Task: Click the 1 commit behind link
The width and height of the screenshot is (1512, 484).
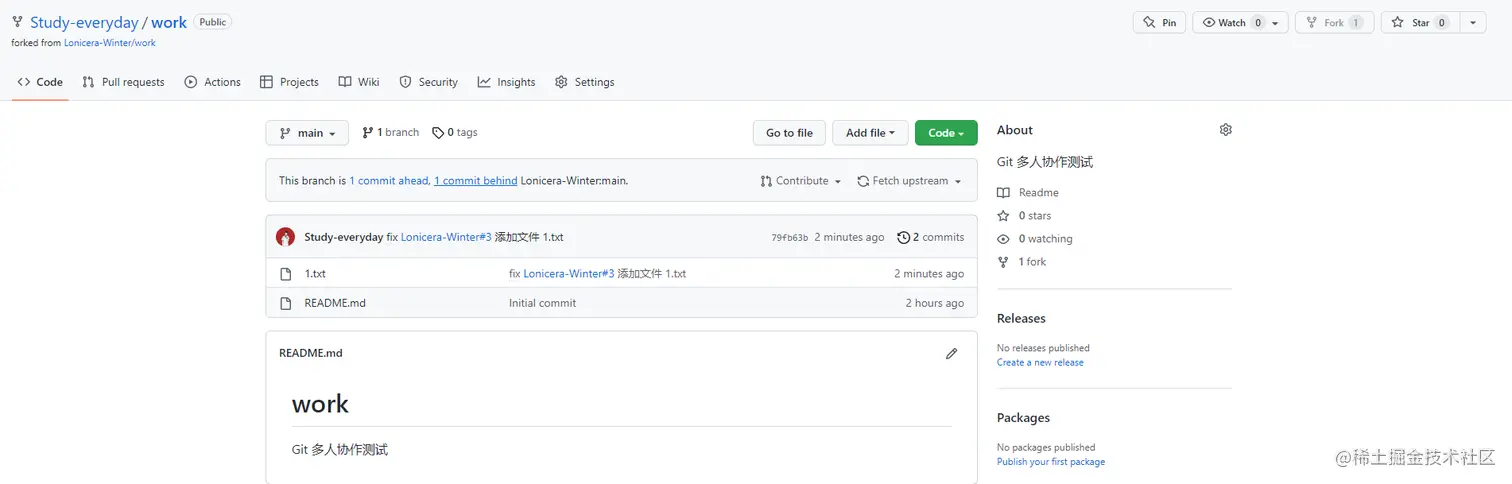Action: 476,181
